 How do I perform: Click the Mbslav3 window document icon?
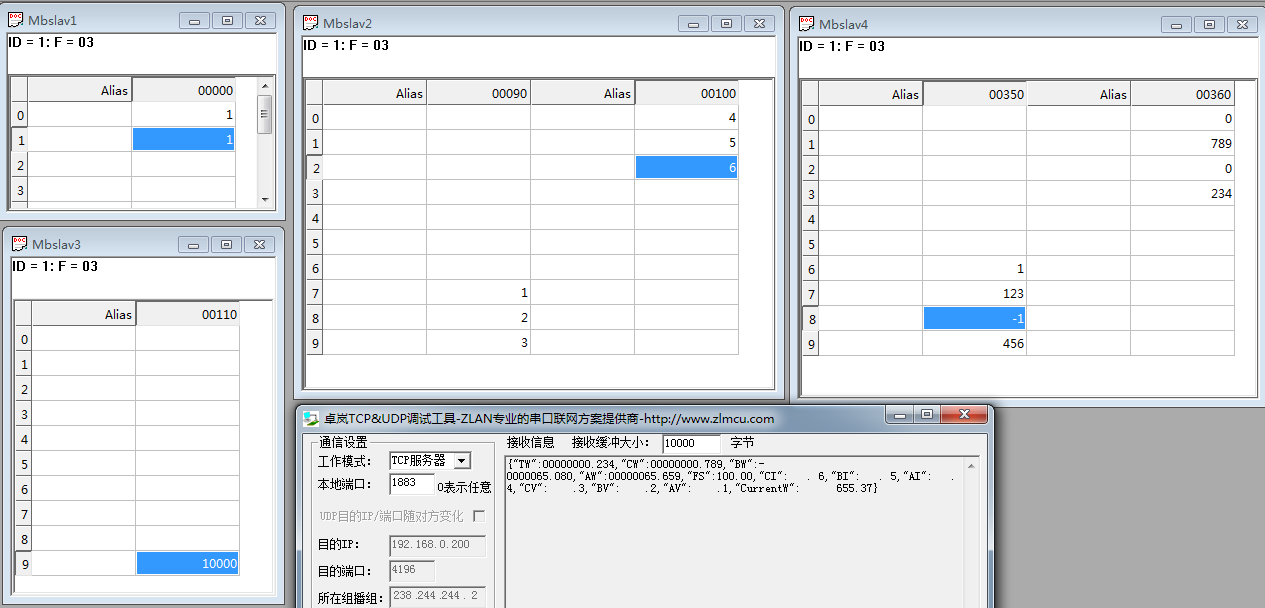20,243
